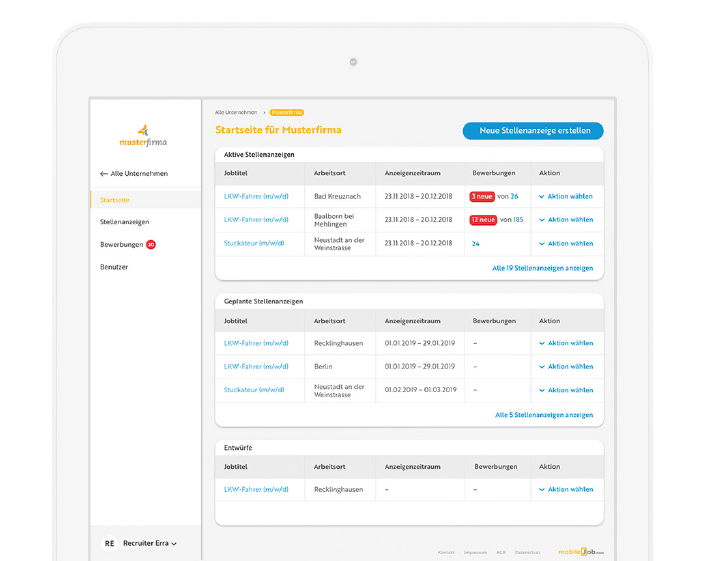Screen dimensions: 706x561
Task: Click the Musterfirma breadcrumb tag
Action: click(287, 113)
